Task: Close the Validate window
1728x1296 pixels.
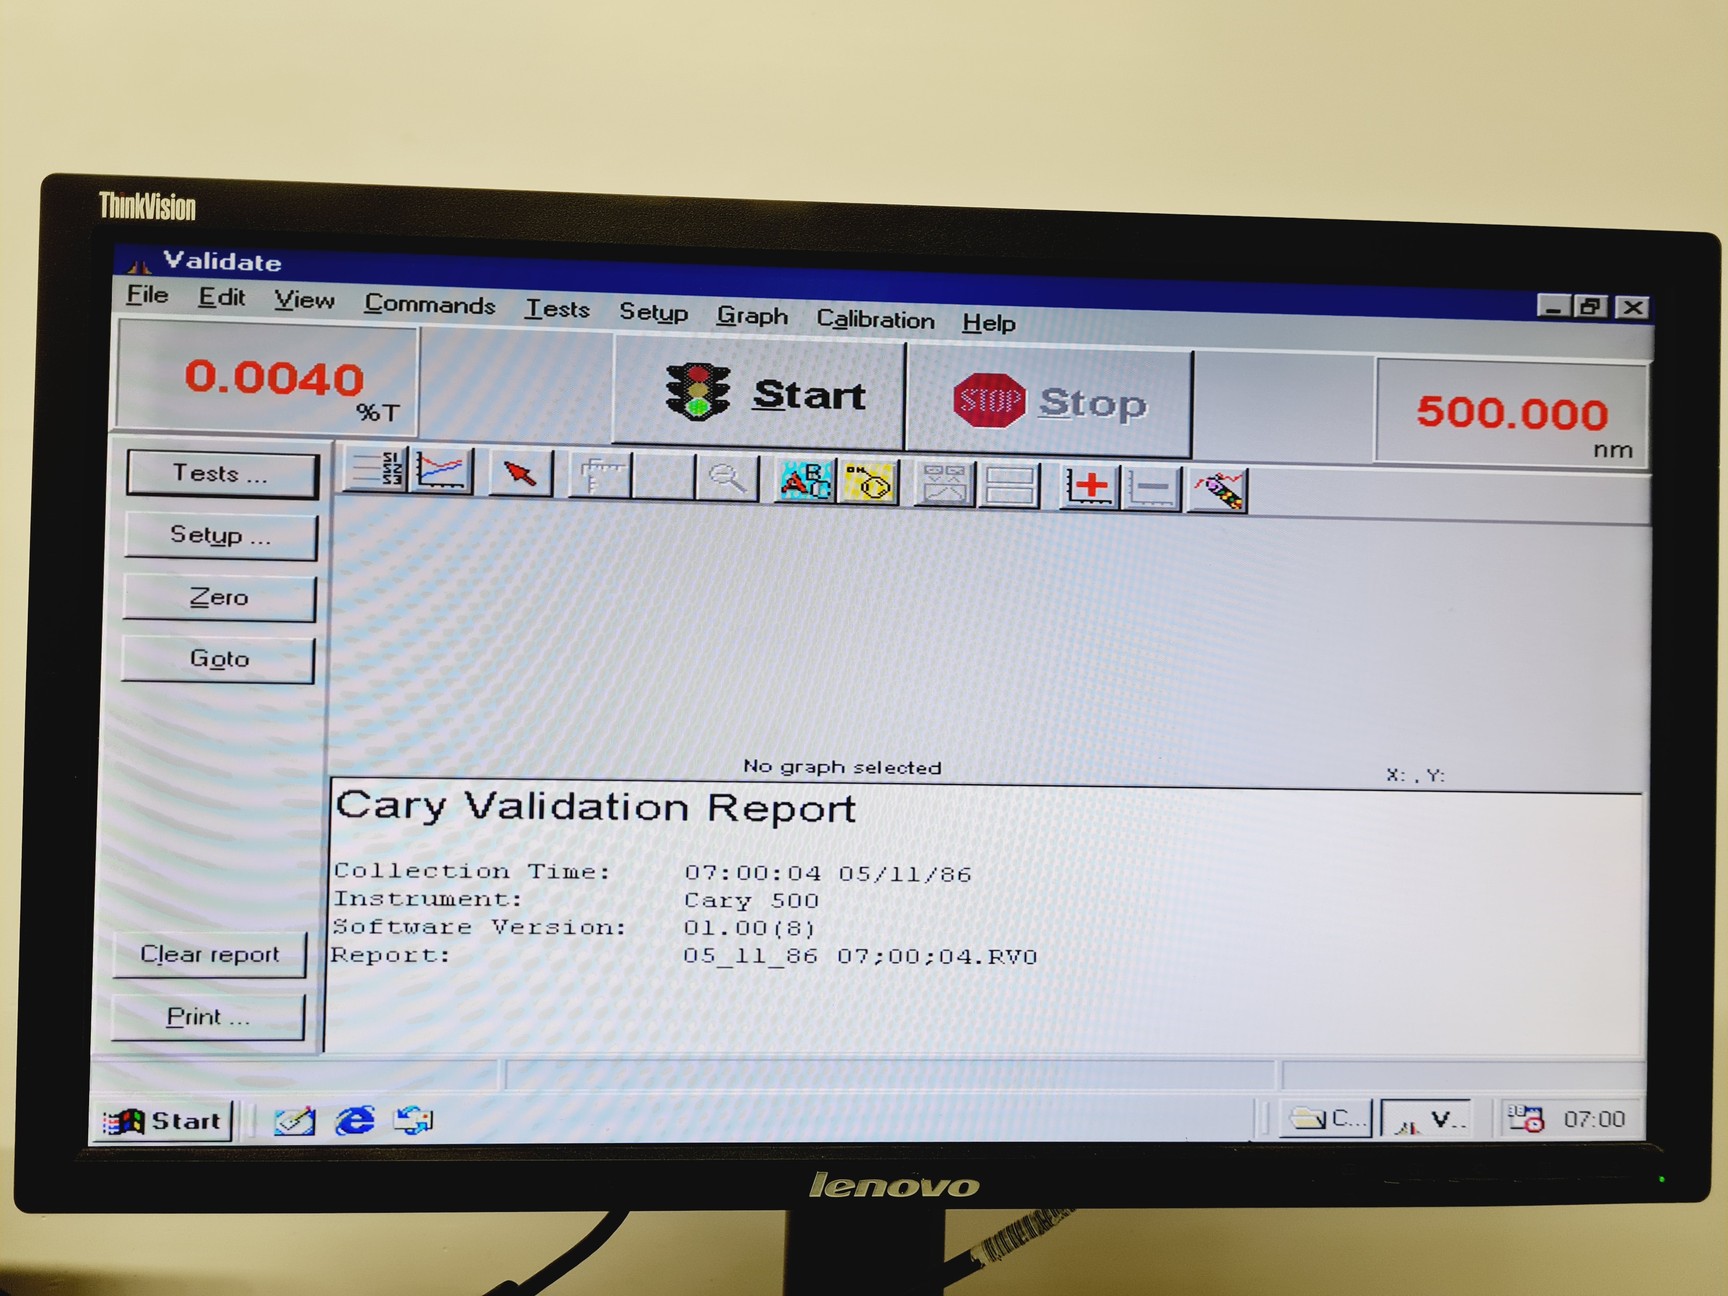Action: (x=1632, y=307)
